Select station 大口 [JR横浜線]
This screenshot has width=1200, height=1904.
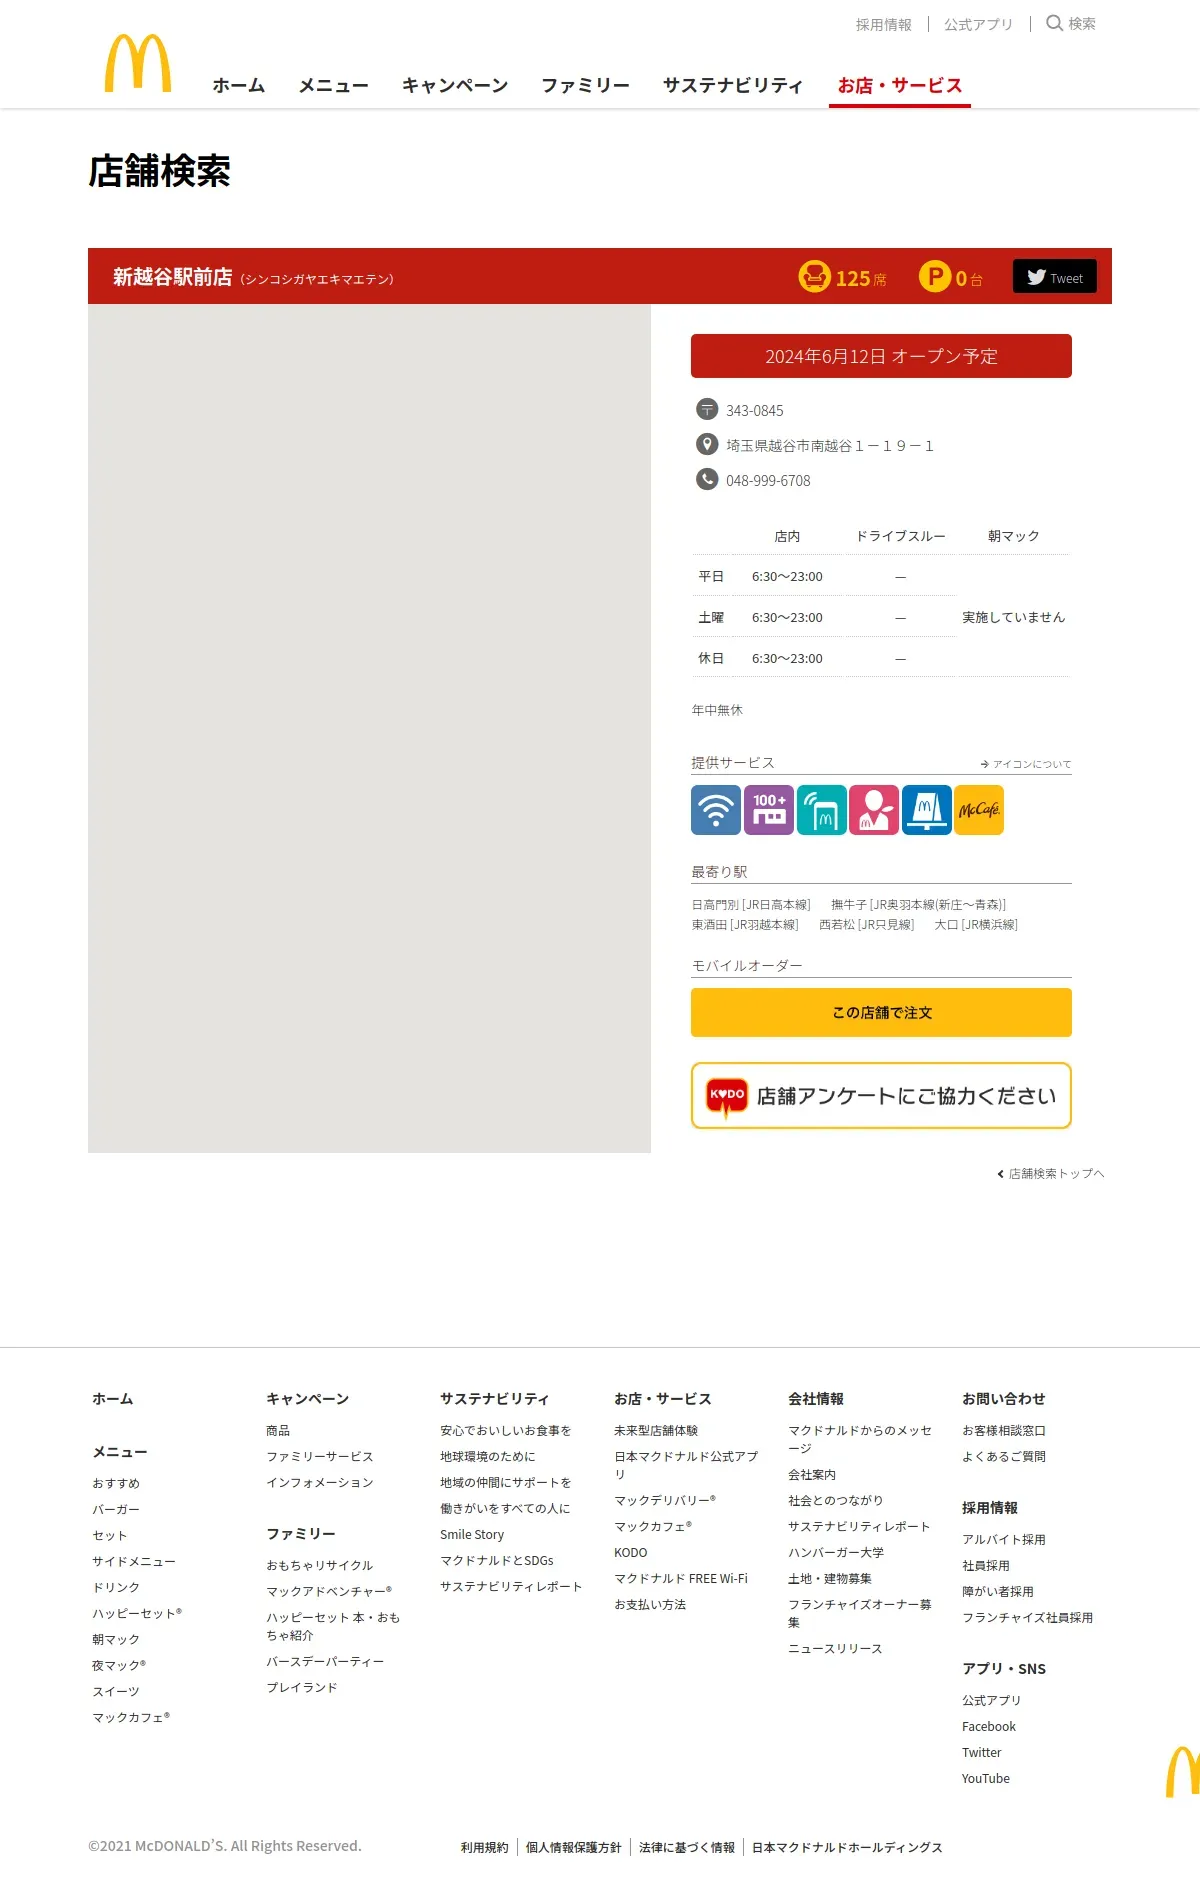click(976, 925)
